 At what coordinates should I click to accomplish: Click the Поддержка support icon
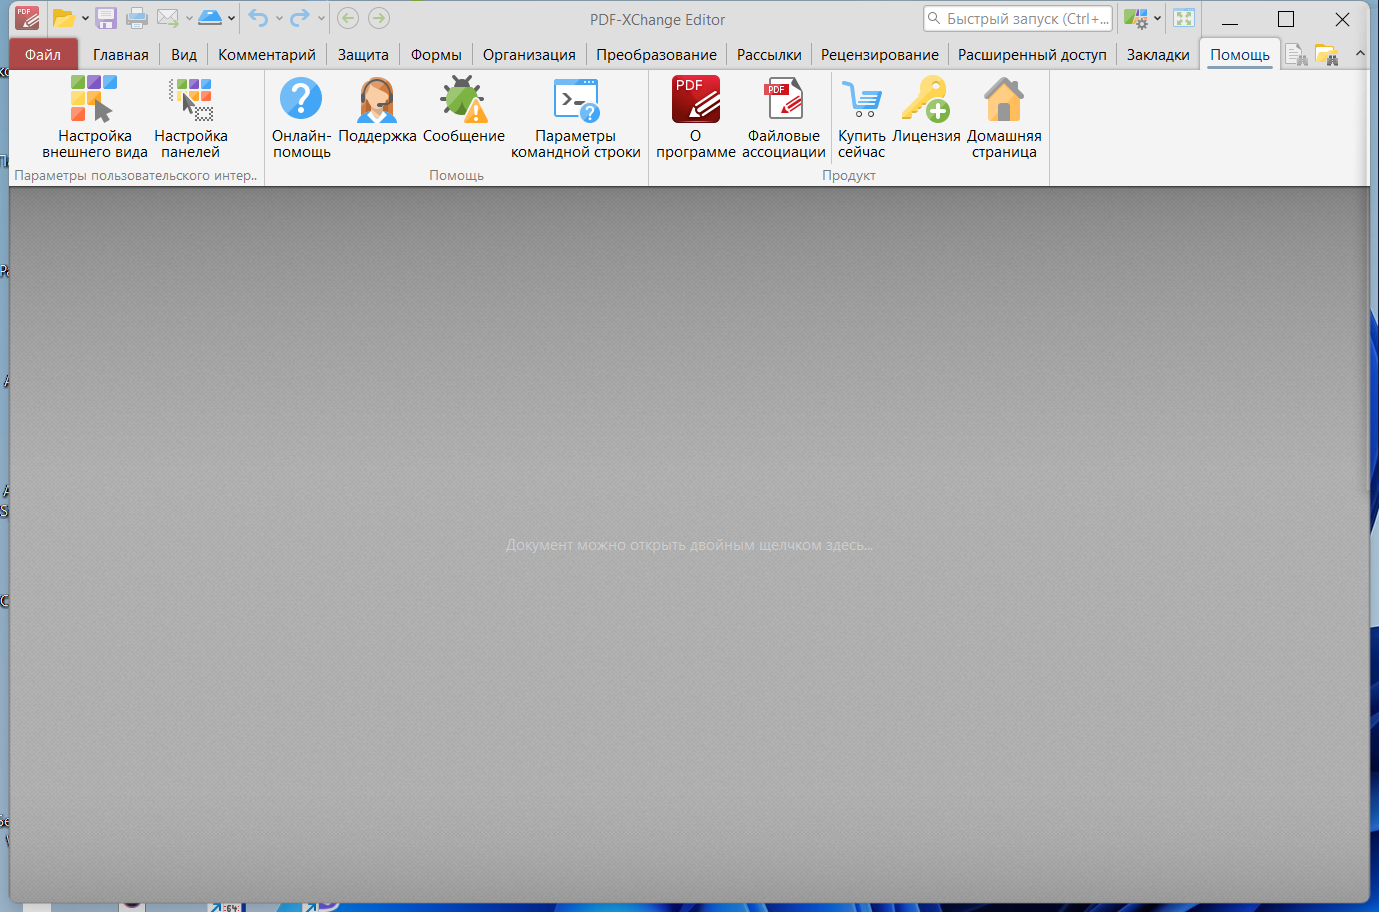tap(377, 110)
